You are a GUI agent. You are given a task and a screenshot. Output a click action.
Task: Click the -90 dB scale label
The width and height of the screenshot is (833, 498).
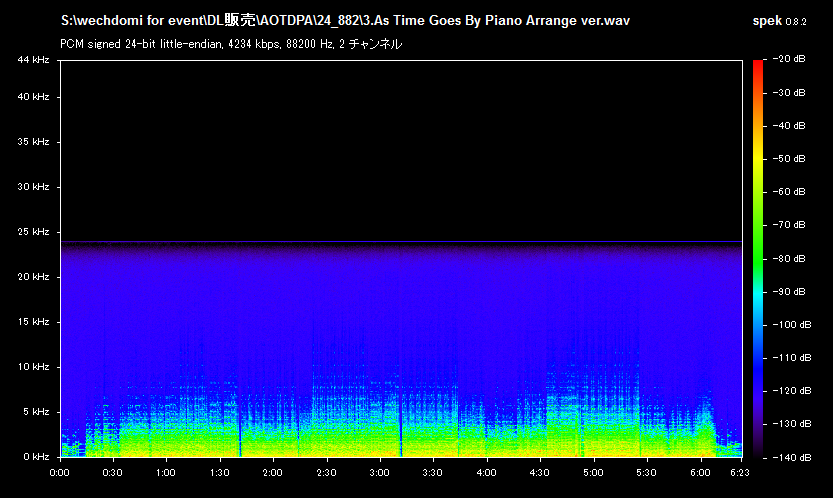789,292
